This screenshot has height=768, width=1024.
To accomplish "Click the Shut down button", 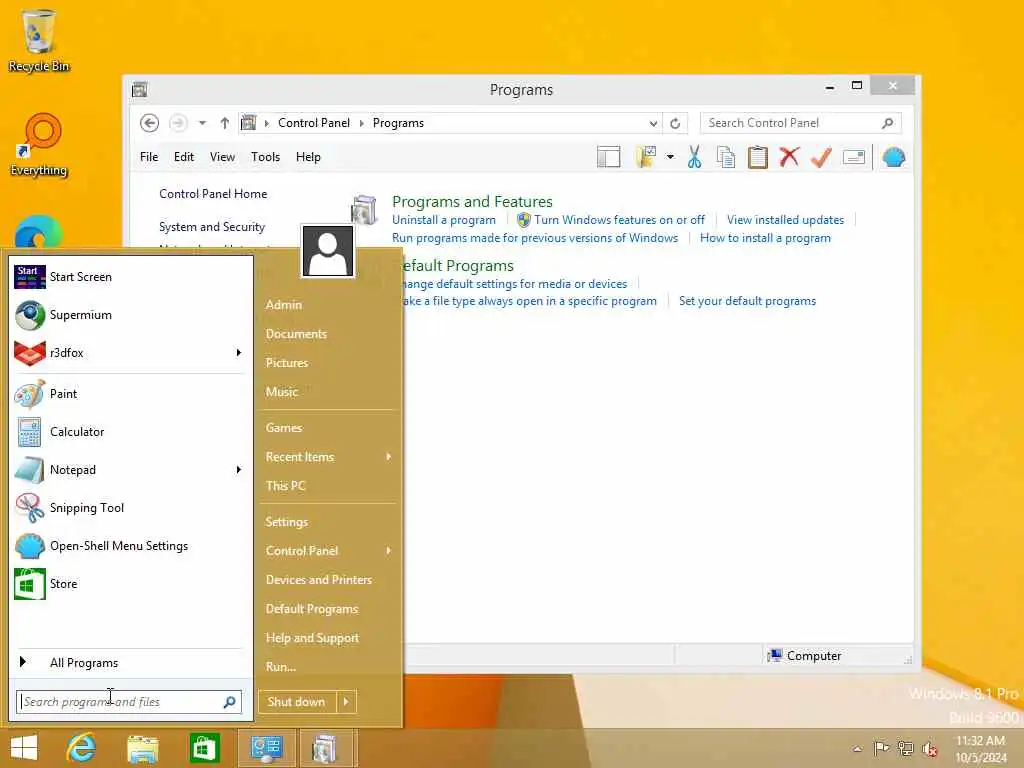I will 297,702.
